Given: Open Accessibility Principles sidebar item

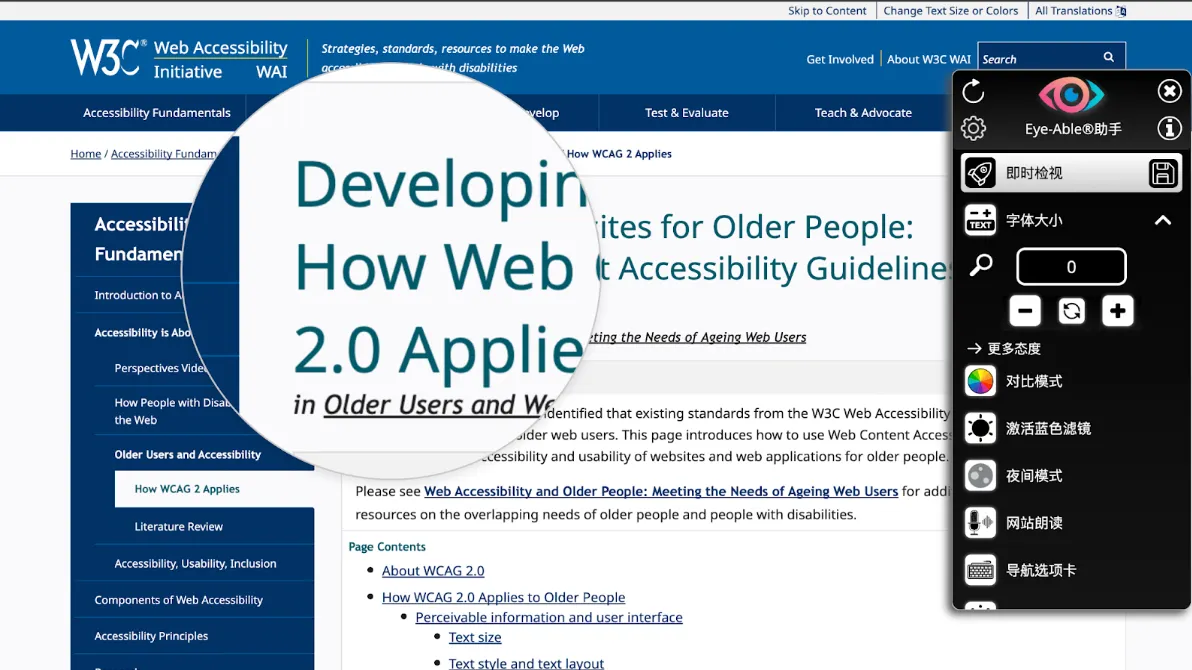Looking at the screenshot, I should click(151, 636).
